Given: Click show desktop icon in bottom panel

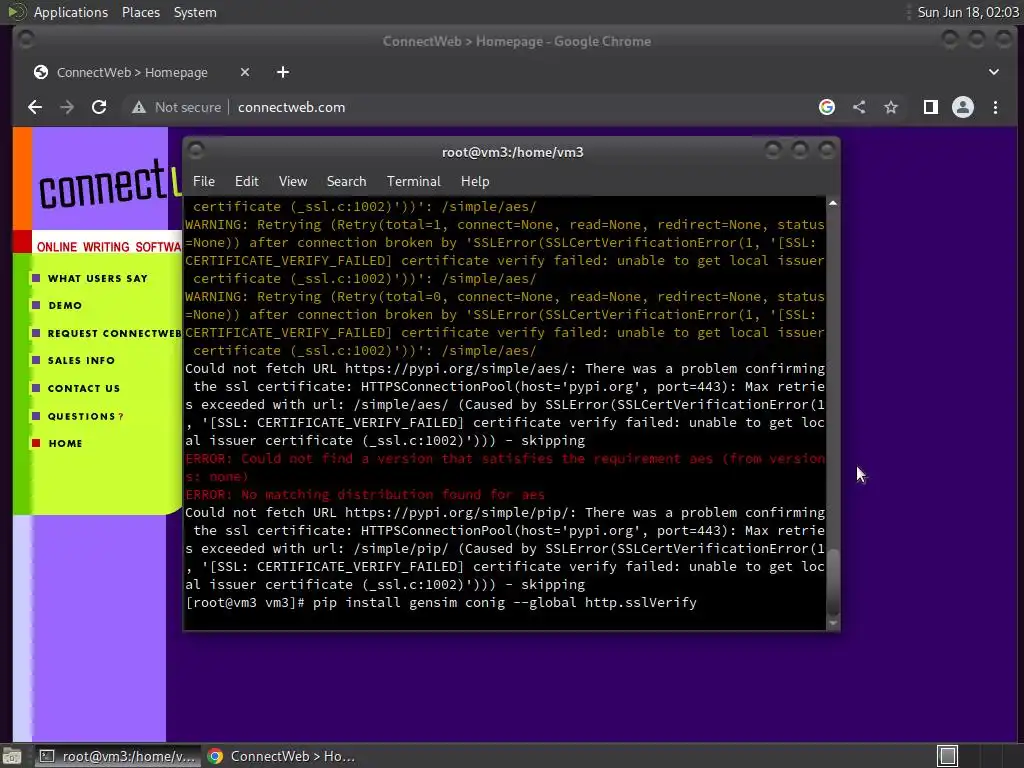Looking at the screenshot, I should pos(12,756).
